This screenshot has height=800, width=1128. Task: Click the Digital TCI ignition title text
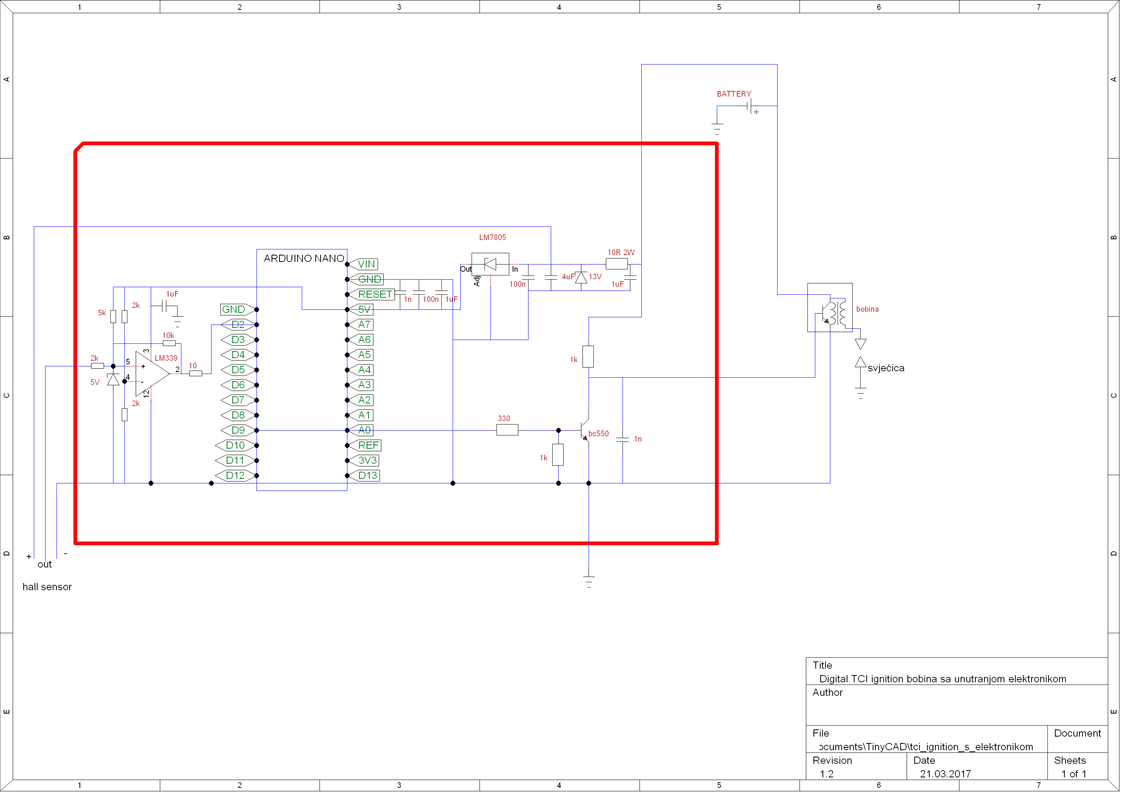pos(942,678)
